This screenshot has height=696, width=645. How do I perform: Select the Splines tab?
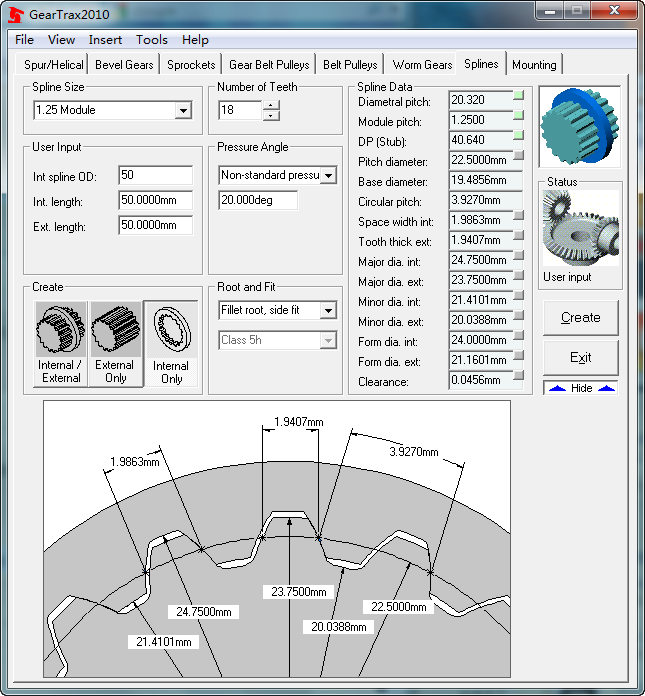coord(481,64)
